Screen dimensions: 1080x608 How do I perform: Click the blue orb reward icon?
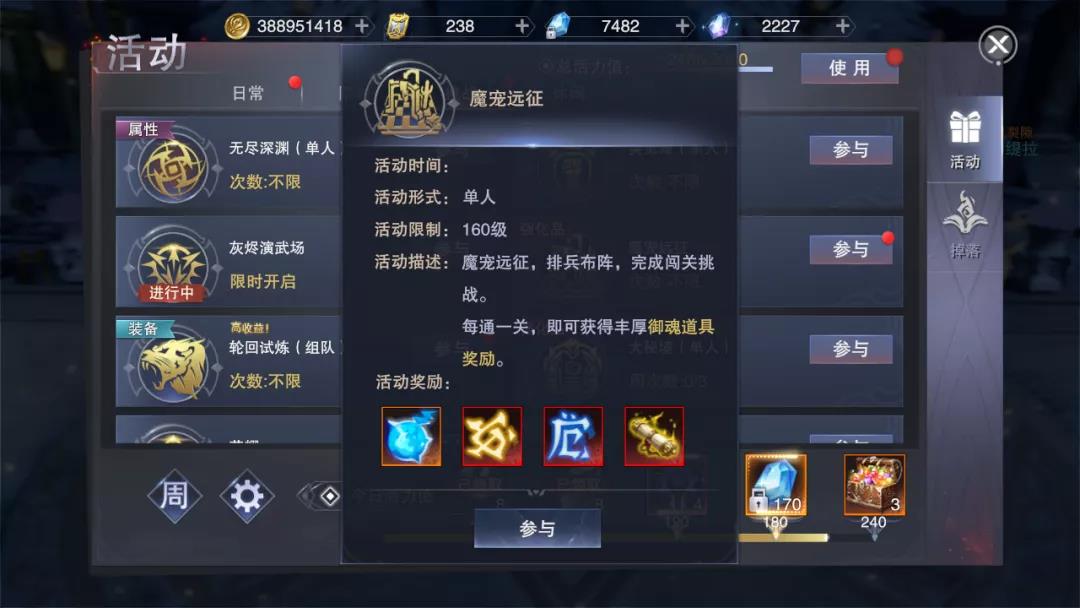tap(411, 436)
